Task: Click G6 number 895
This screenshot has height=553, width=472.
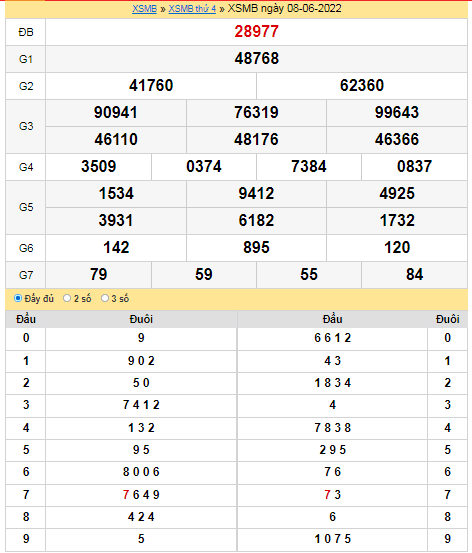Action: (256, 248)
